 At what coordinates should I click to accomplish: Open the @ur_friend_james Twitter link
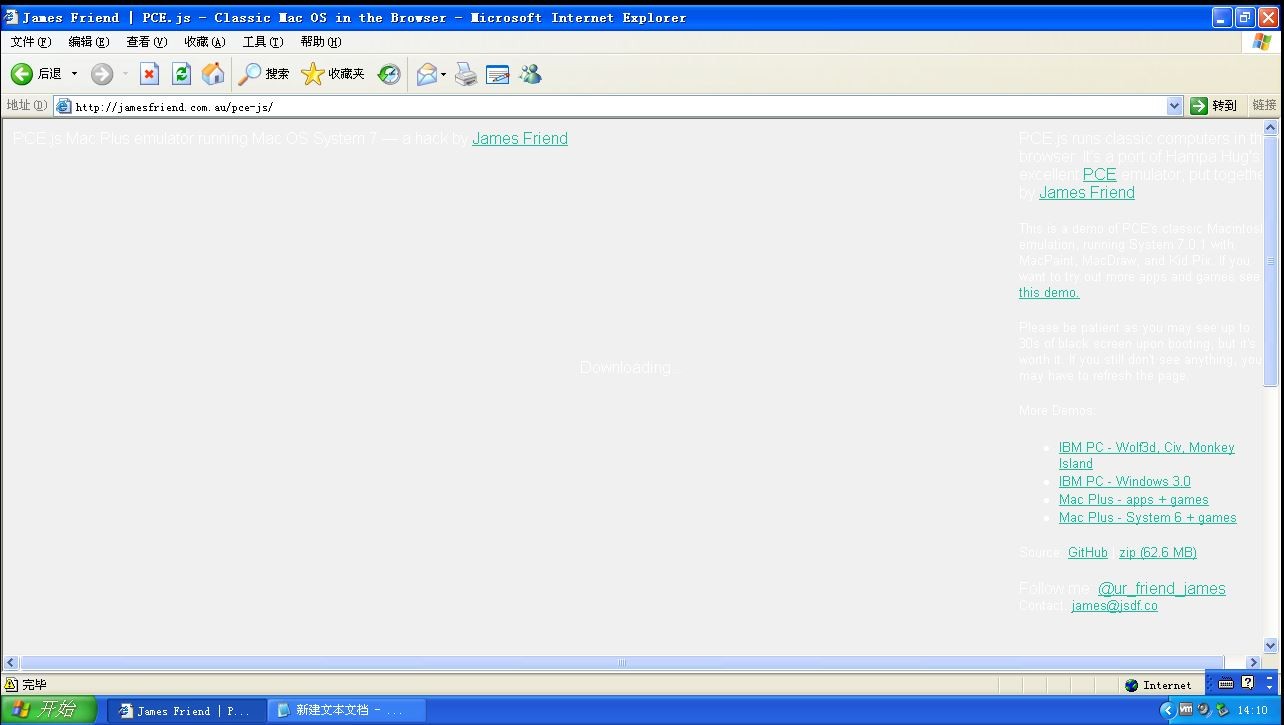[x=1162, y=589]
